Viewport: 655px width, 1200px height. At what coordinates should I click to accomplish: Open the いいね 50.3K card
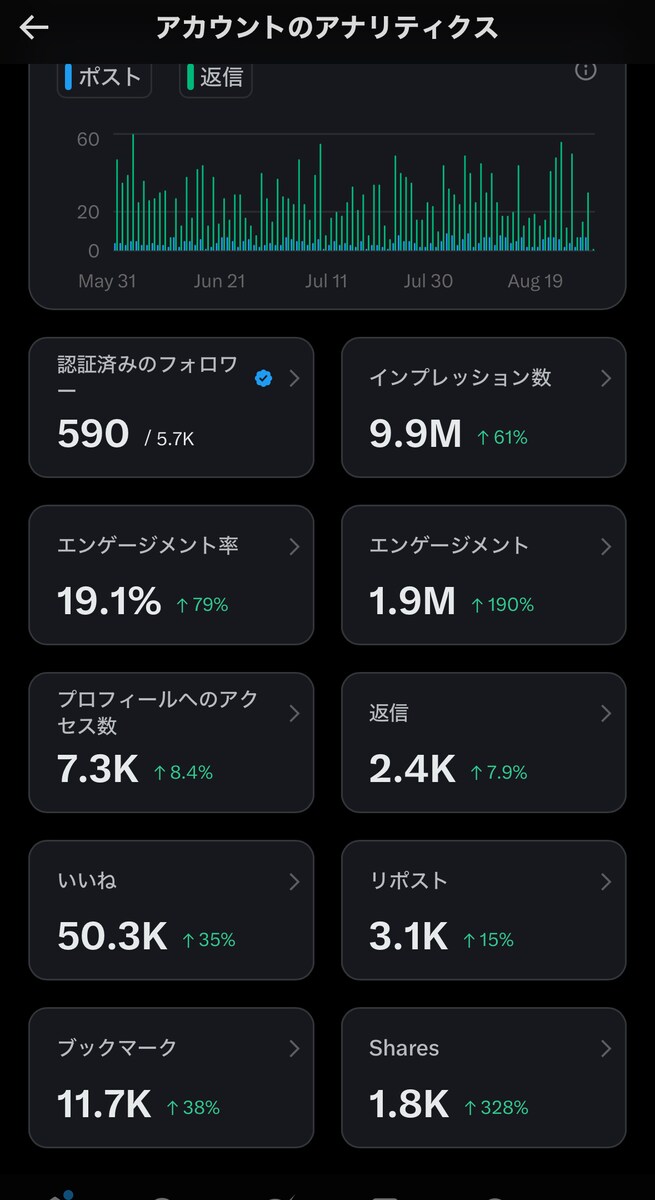[171, 910]
